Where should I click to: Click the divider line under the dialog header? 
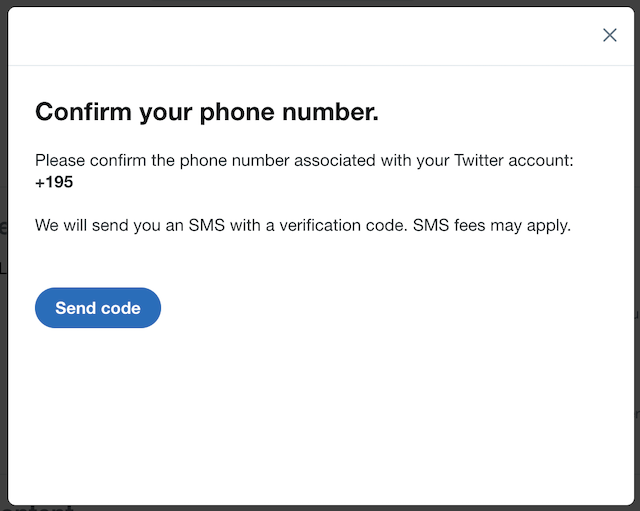320,66
